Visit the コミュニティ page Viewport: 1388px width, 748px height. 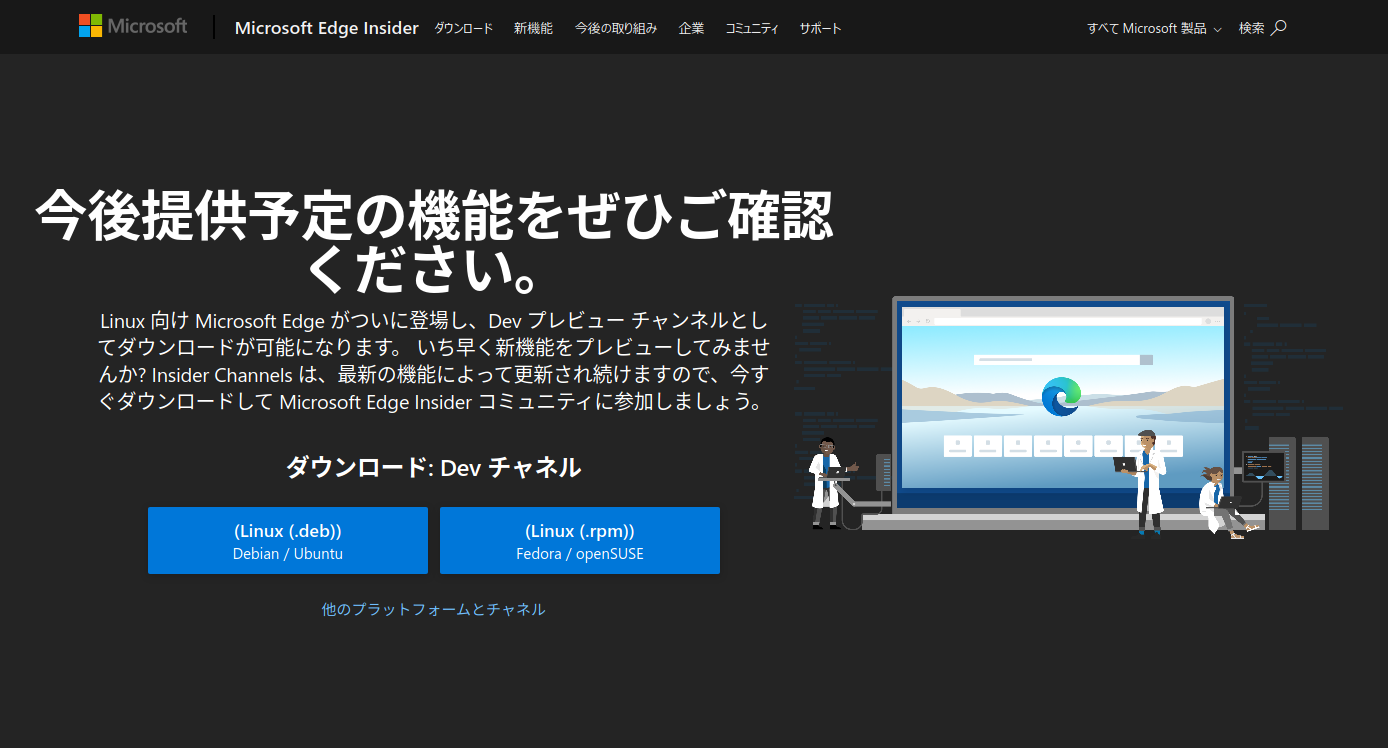[752, 28]
